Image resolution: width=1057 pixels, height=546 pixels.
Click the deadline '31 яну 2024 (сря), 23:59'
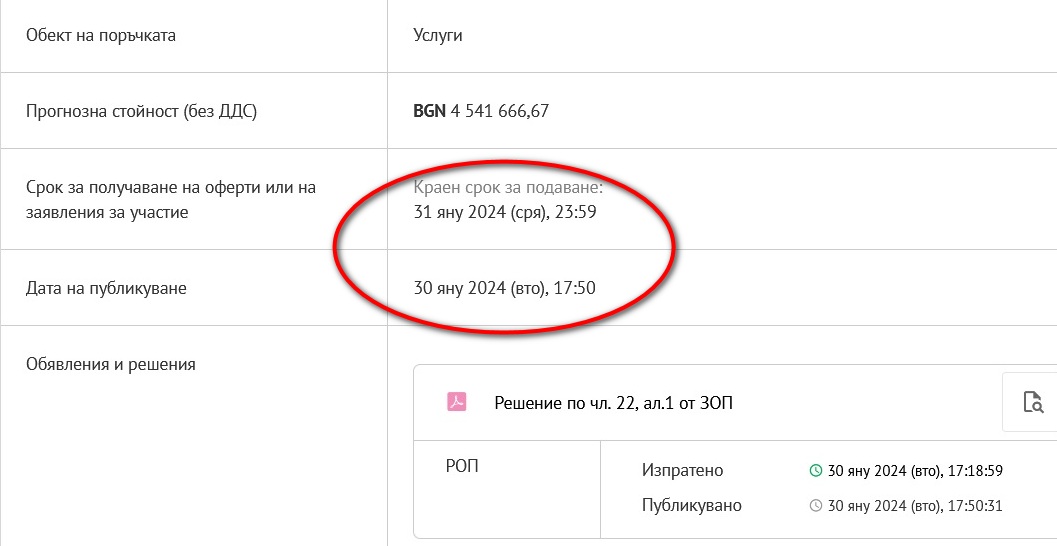[505, 212]
